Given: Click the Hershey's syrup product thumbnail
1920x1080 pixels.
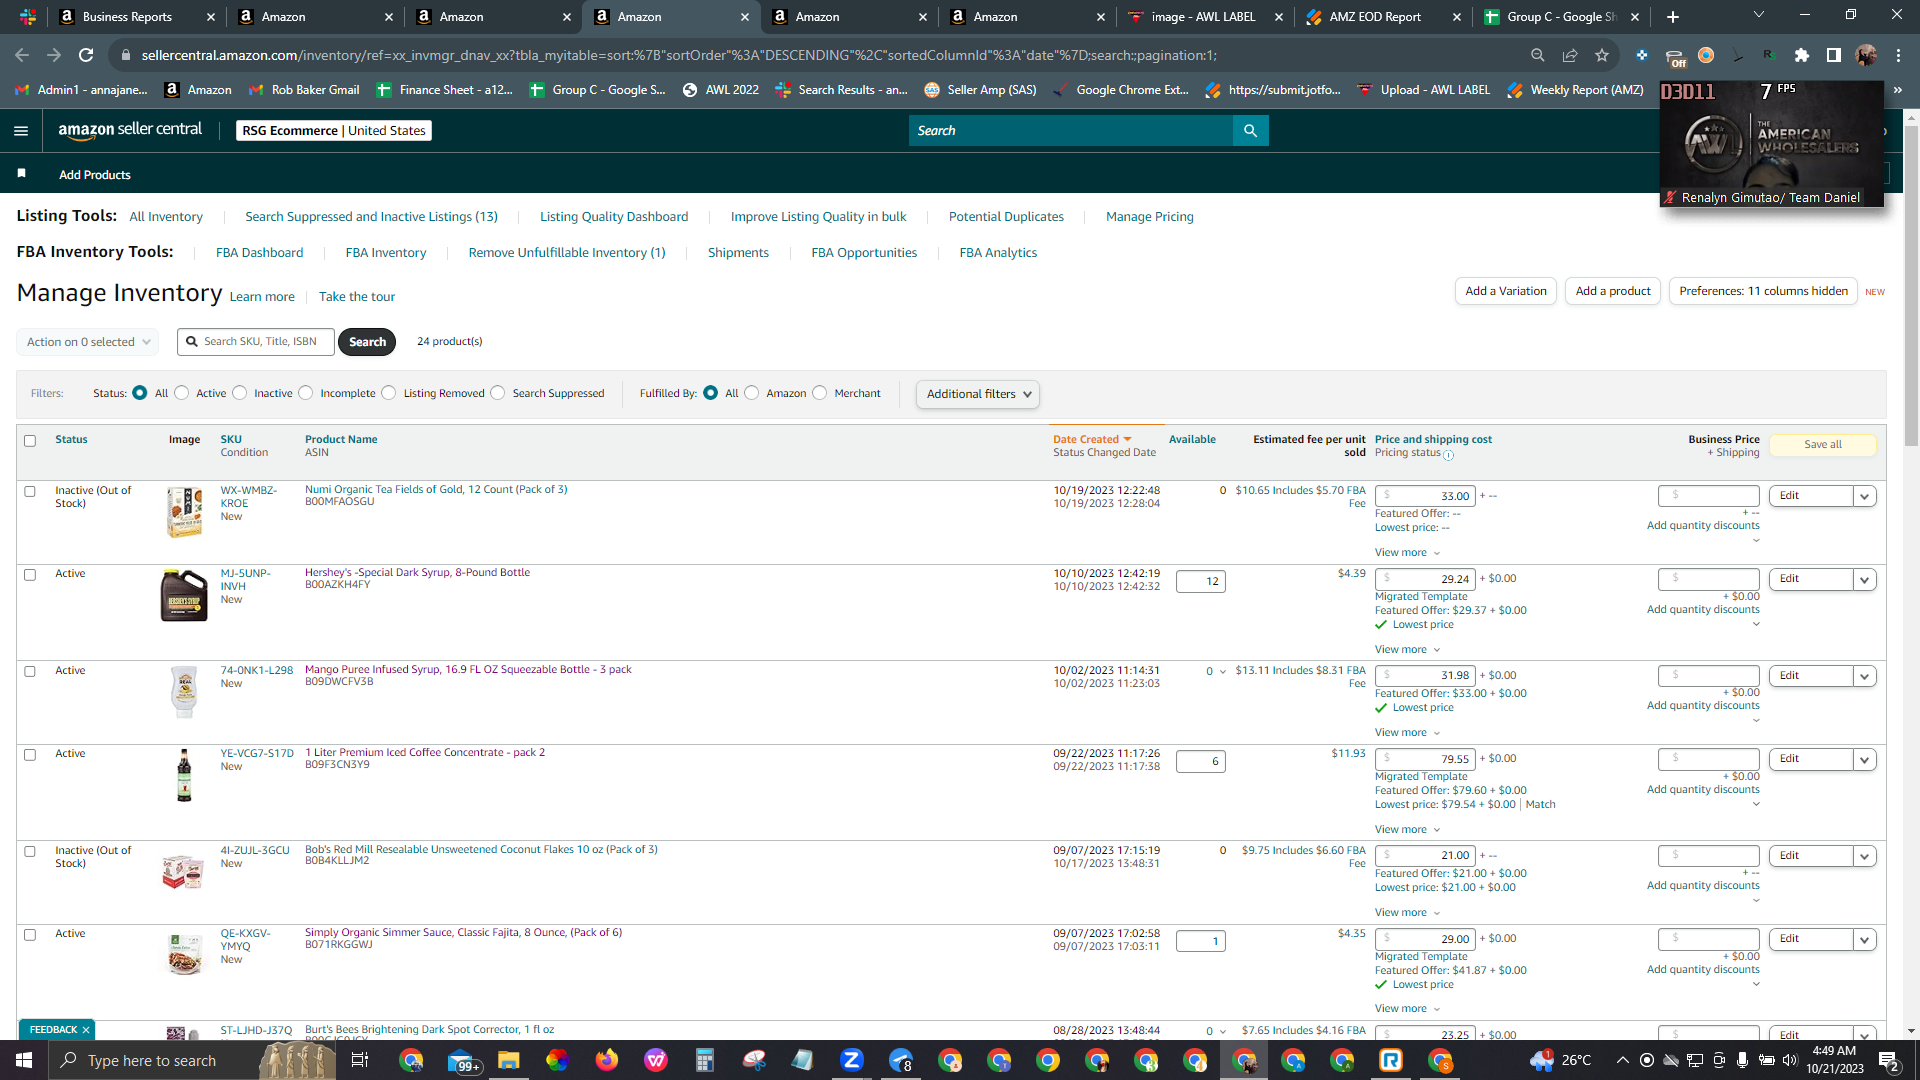Looking at the screenshot, I should pos(184,595).
